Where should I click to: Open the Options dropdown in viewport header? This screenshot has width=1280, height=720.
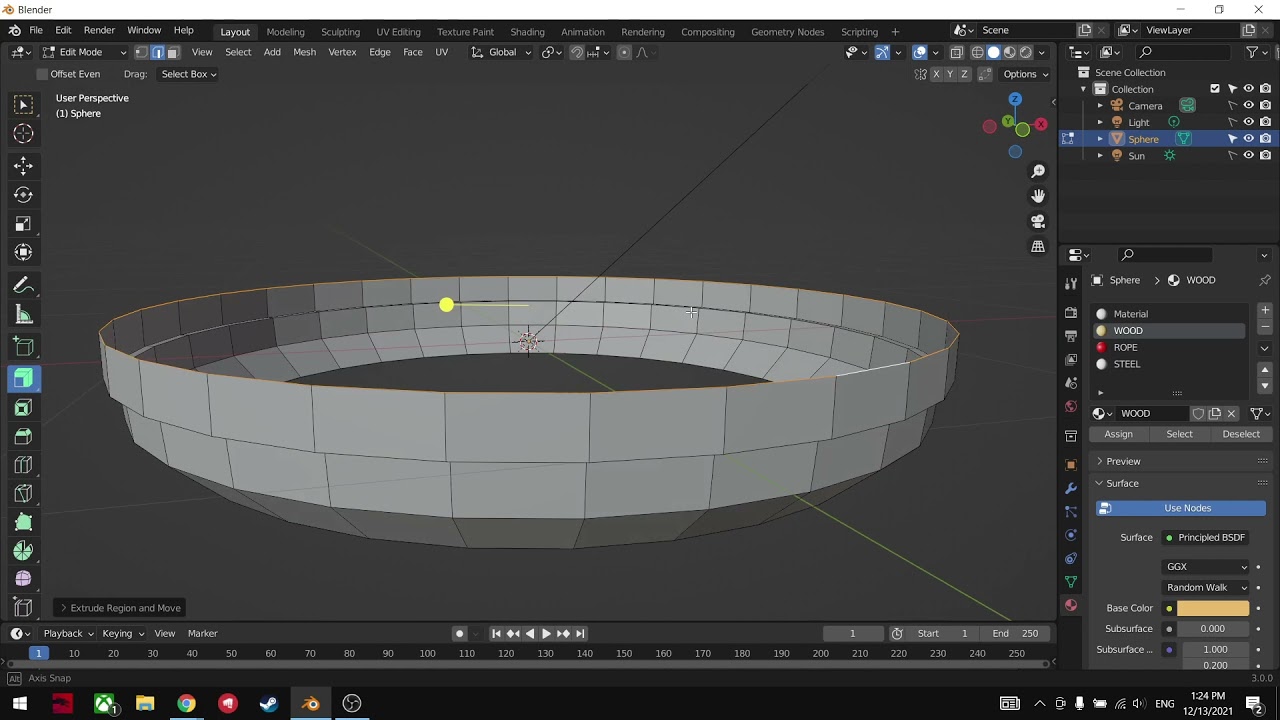1025,74
